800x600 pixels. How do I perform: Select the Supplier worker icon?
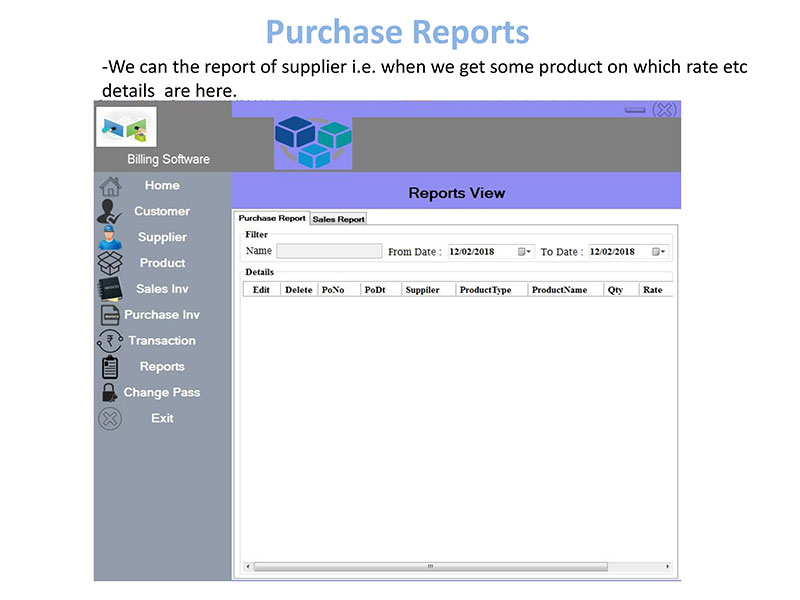click(x=109, y=237)
